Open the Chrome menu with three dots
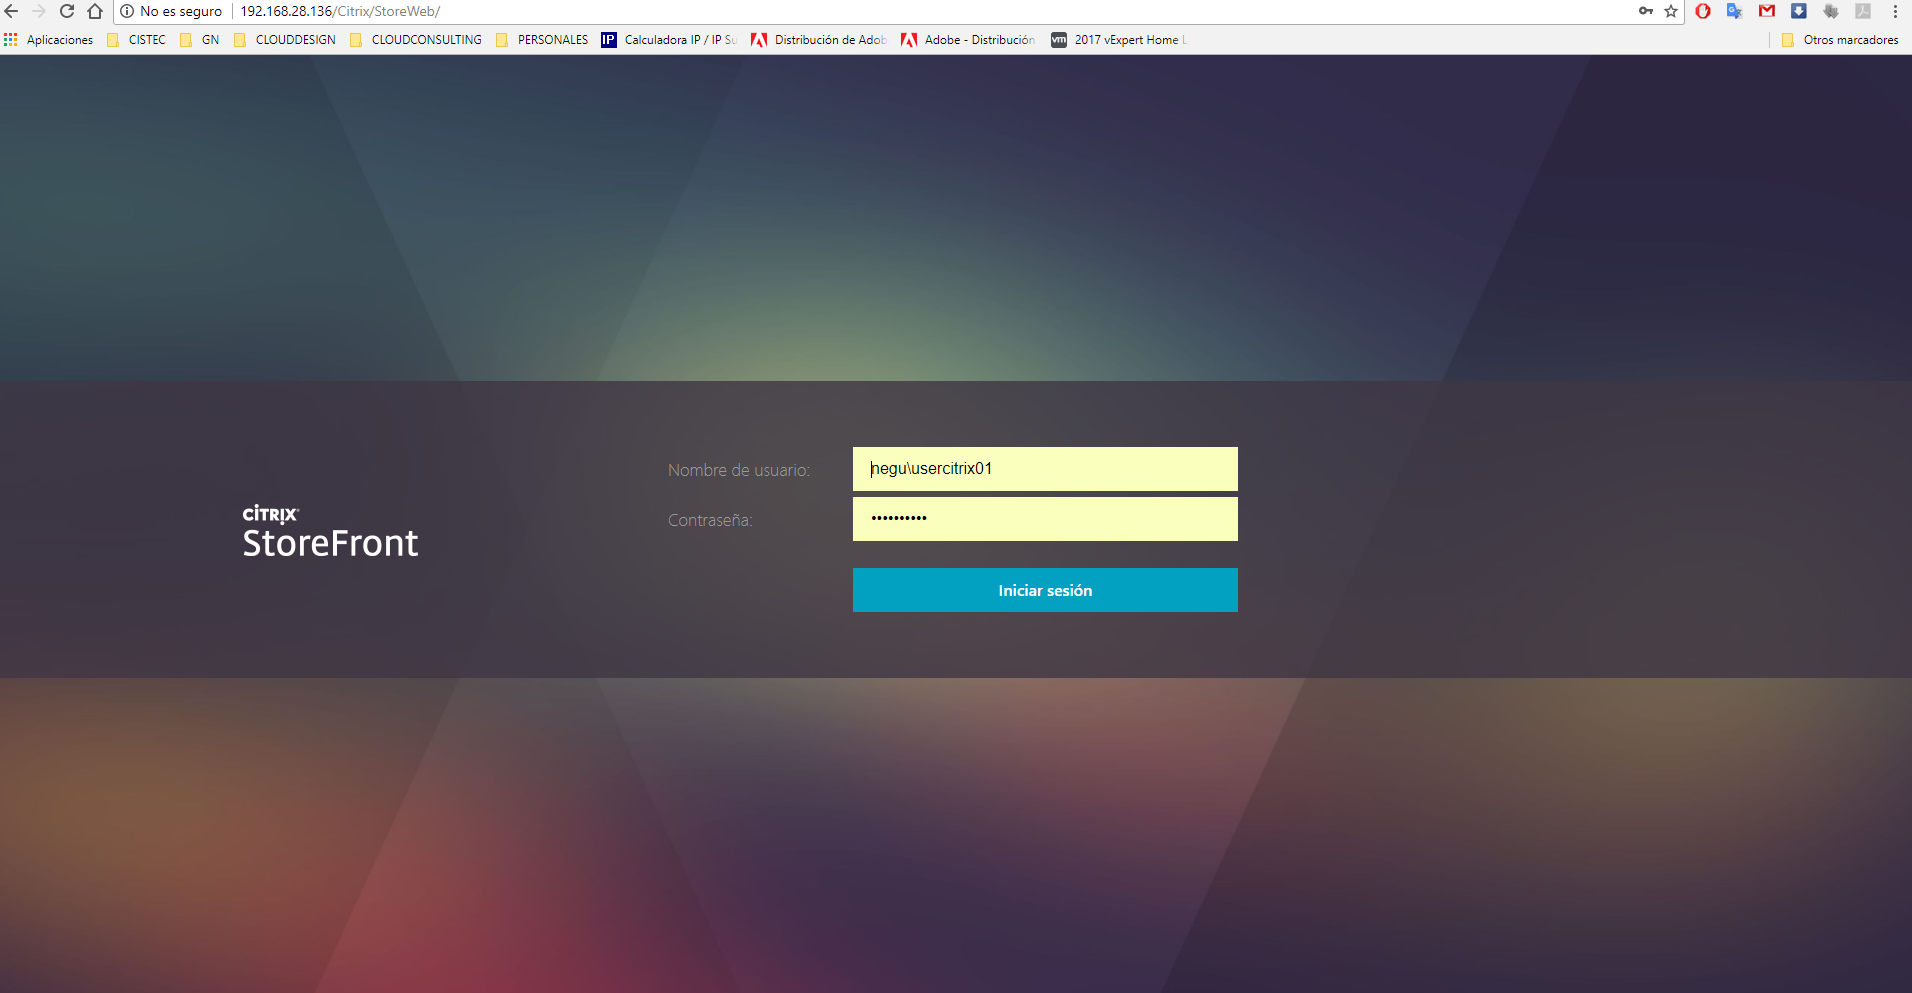The height and width of the screenshot is (993, 1912). coord(1896,11)
